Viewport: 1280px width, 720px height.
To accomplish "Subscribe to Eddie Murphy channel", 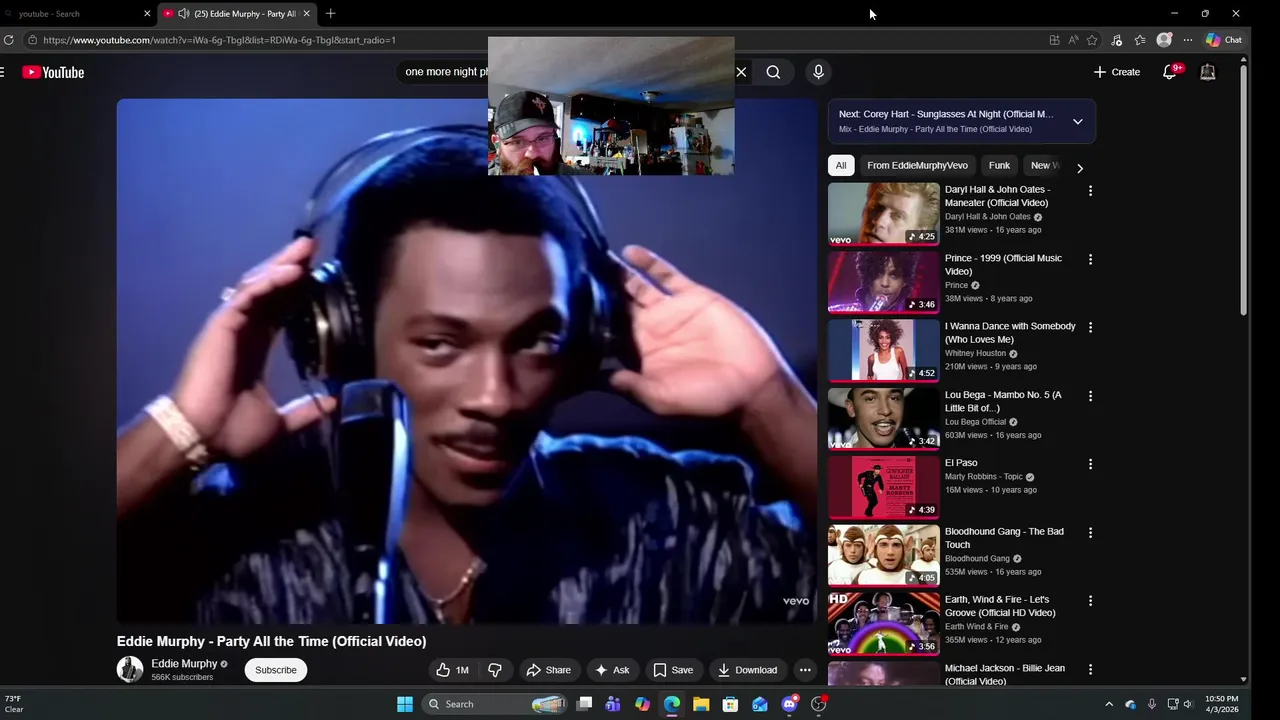I will pos(275,670).
